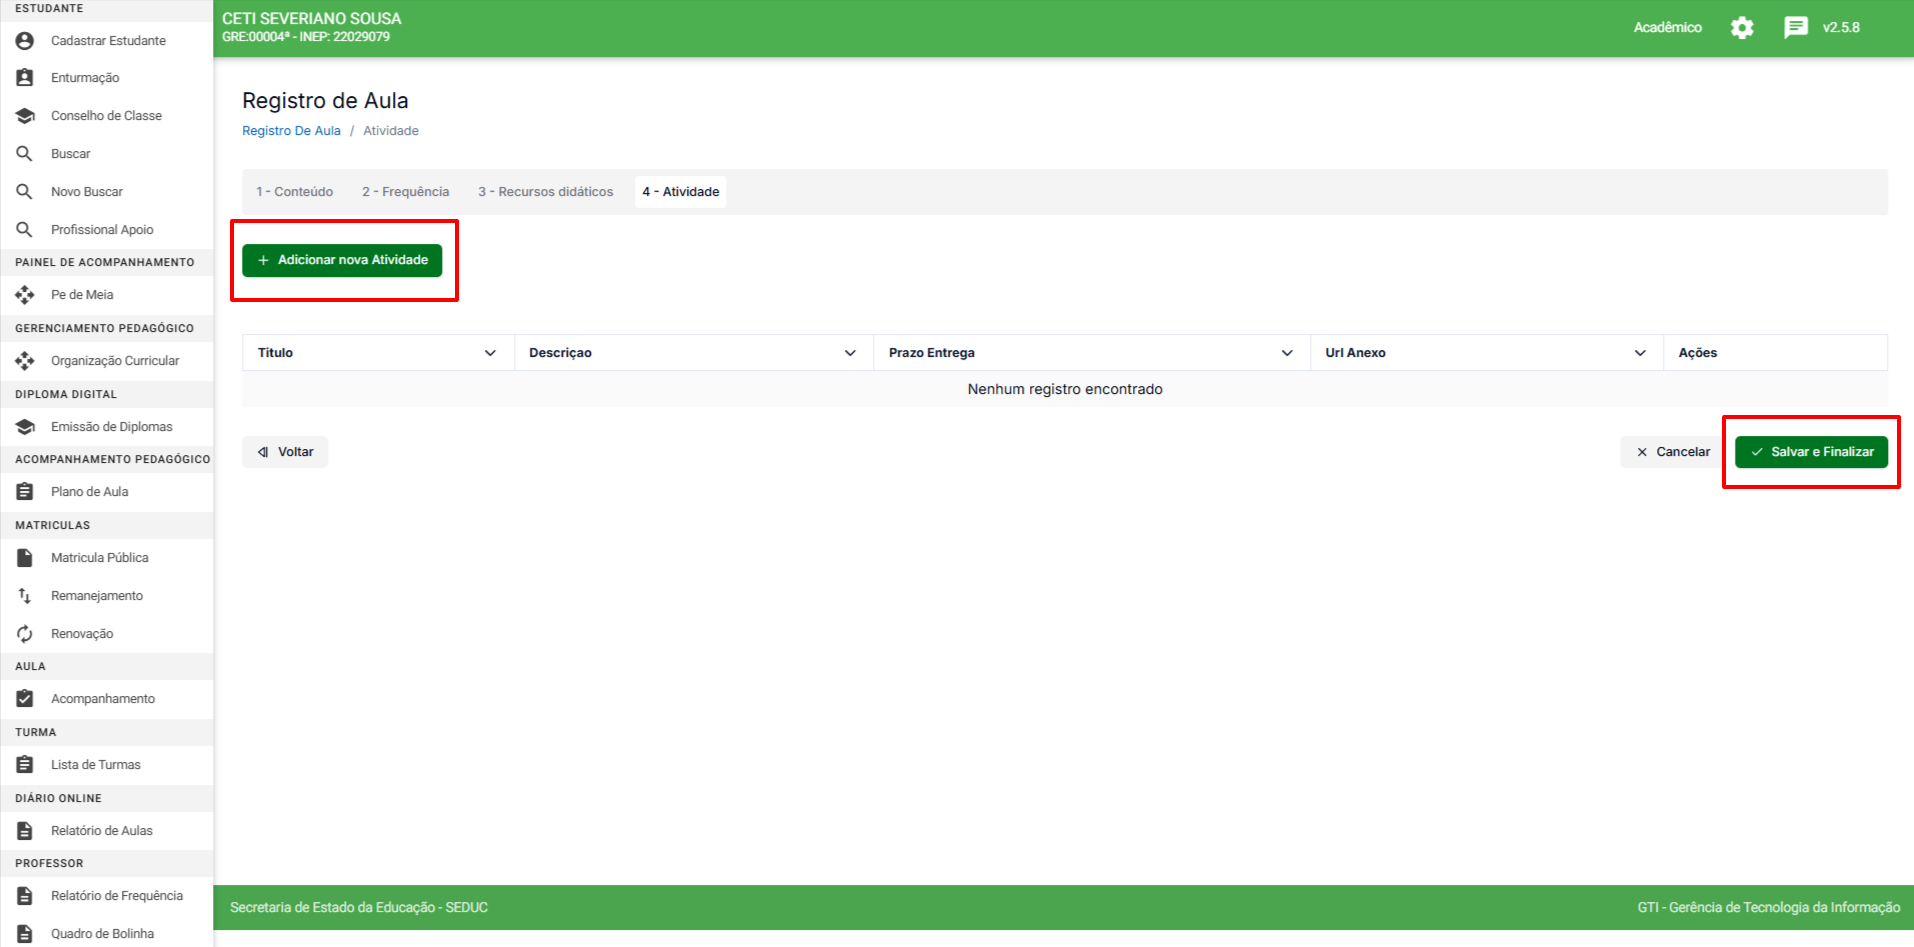Open the settings gear icon
The image size is (1914, 947).
pos(1742,28)
